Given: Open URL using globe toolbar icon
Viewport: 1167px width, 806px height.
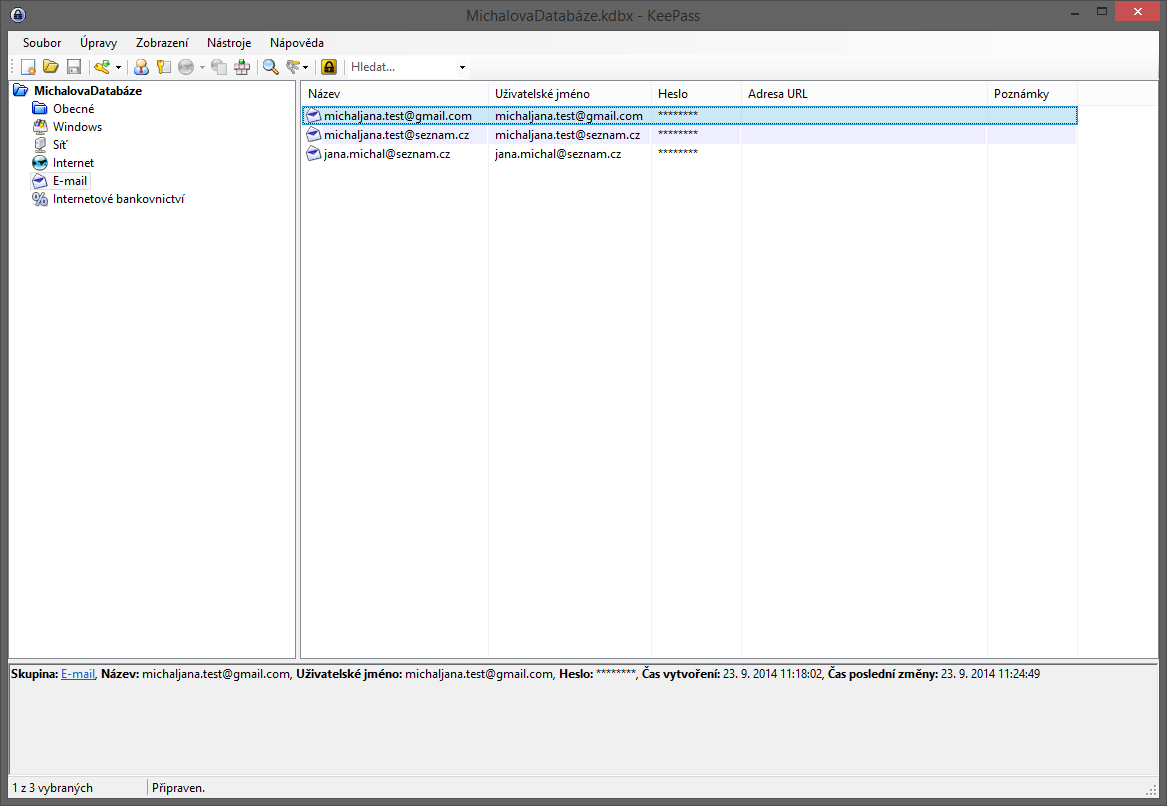Looking at the screenshot, I should tap(186, 67).
